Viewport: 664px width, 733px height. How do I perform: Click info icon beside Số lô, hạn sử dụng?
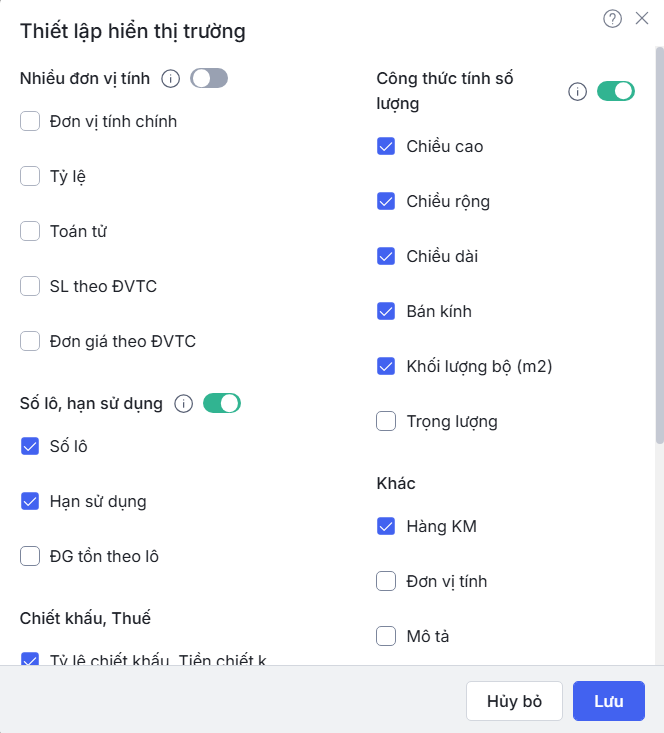tap(183, 403)
